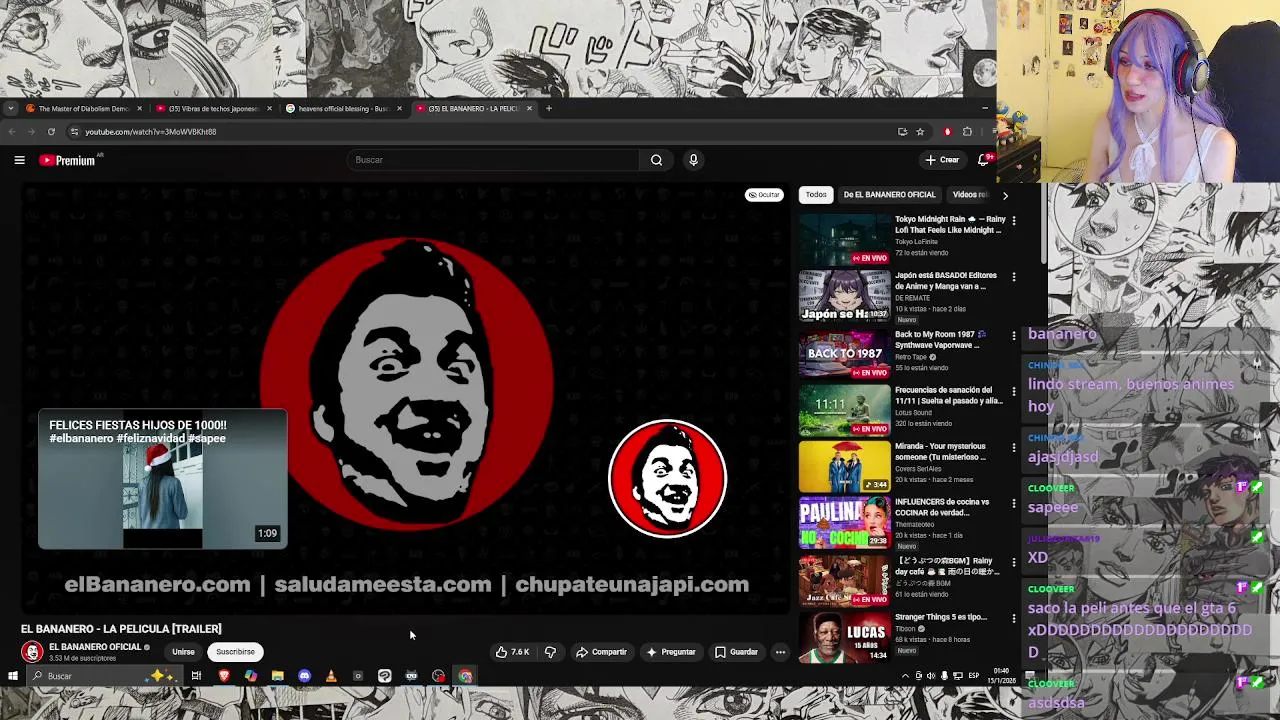This screenshot has height=720, width=1280.
Task: Open Japón está BASADO video title
Action: pyautogui.click(x=946, y=281)
